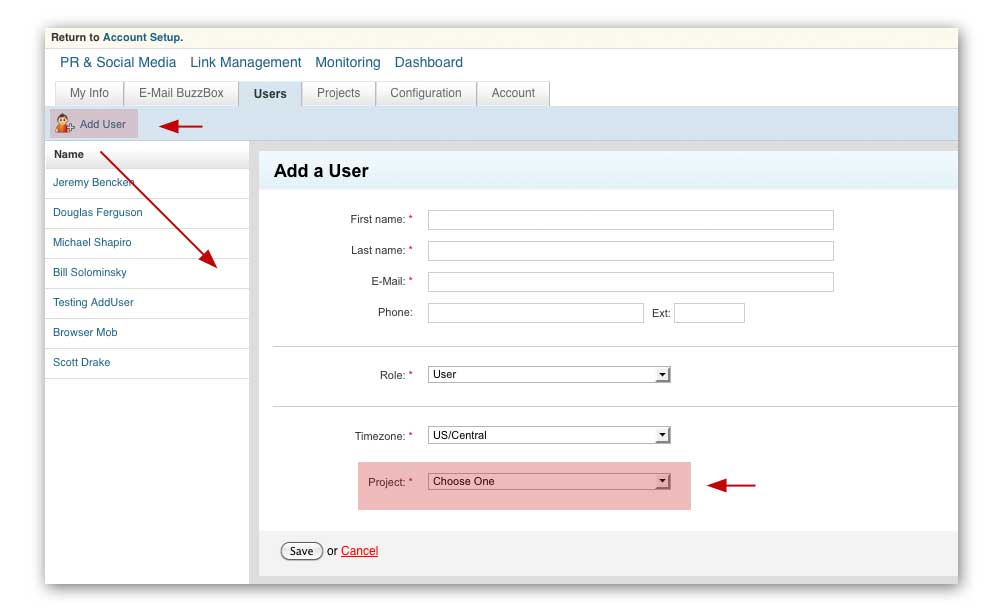Click into the Ext field
The height and width of the screenshot is (612, 1004).
point(709,313)
